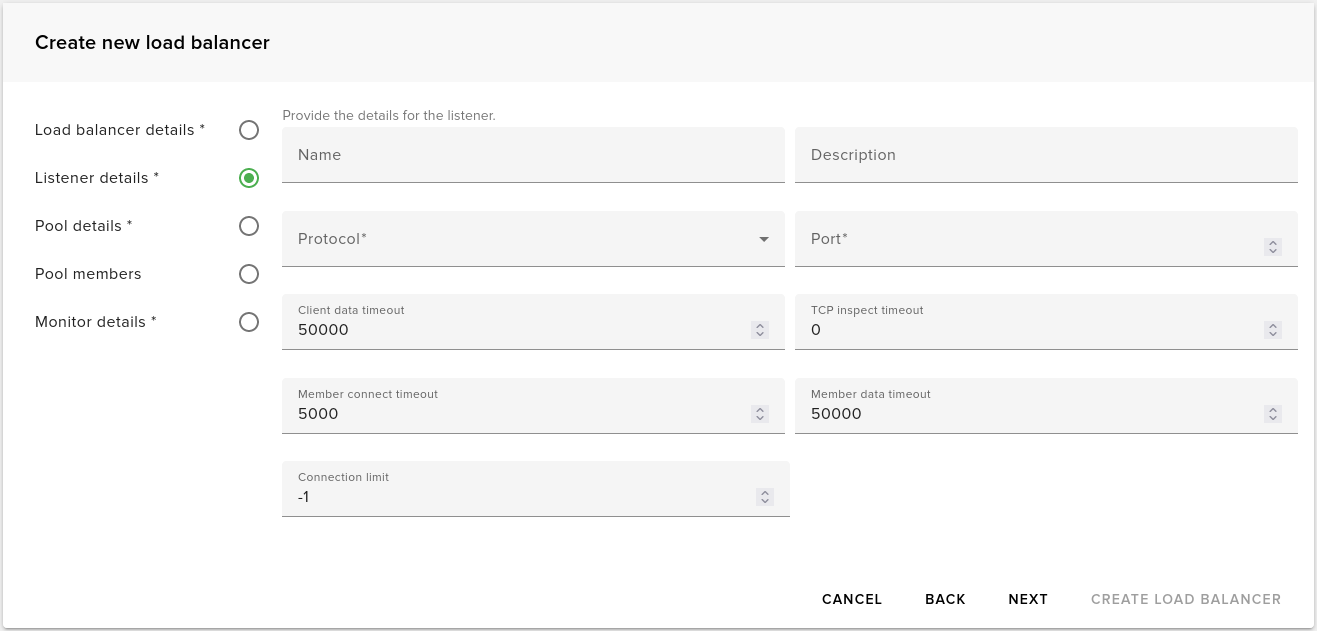This screenshot has height=631, width=1317.
Task: Click the Member connect timeout spinner
Action: [x=759, y=414]
